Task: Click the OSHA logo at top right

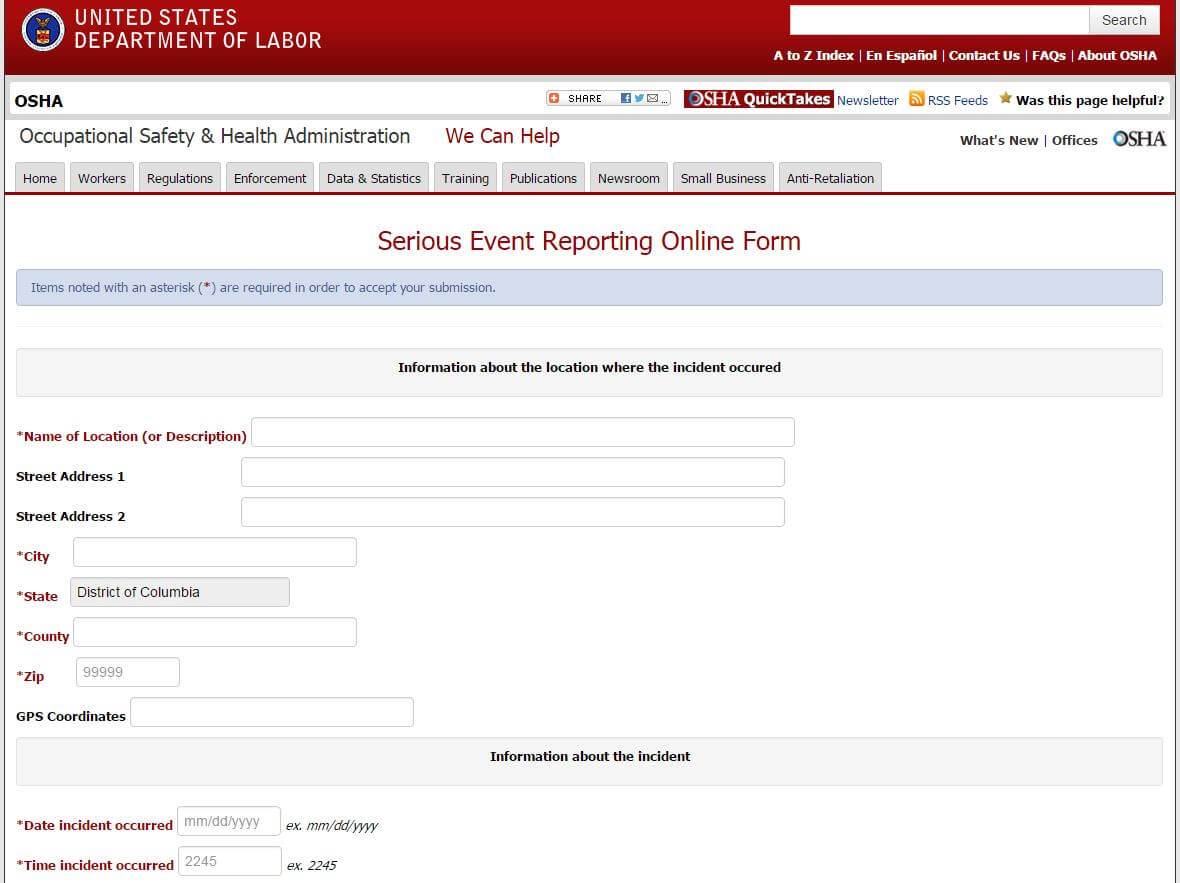Action: point(1139,139)
